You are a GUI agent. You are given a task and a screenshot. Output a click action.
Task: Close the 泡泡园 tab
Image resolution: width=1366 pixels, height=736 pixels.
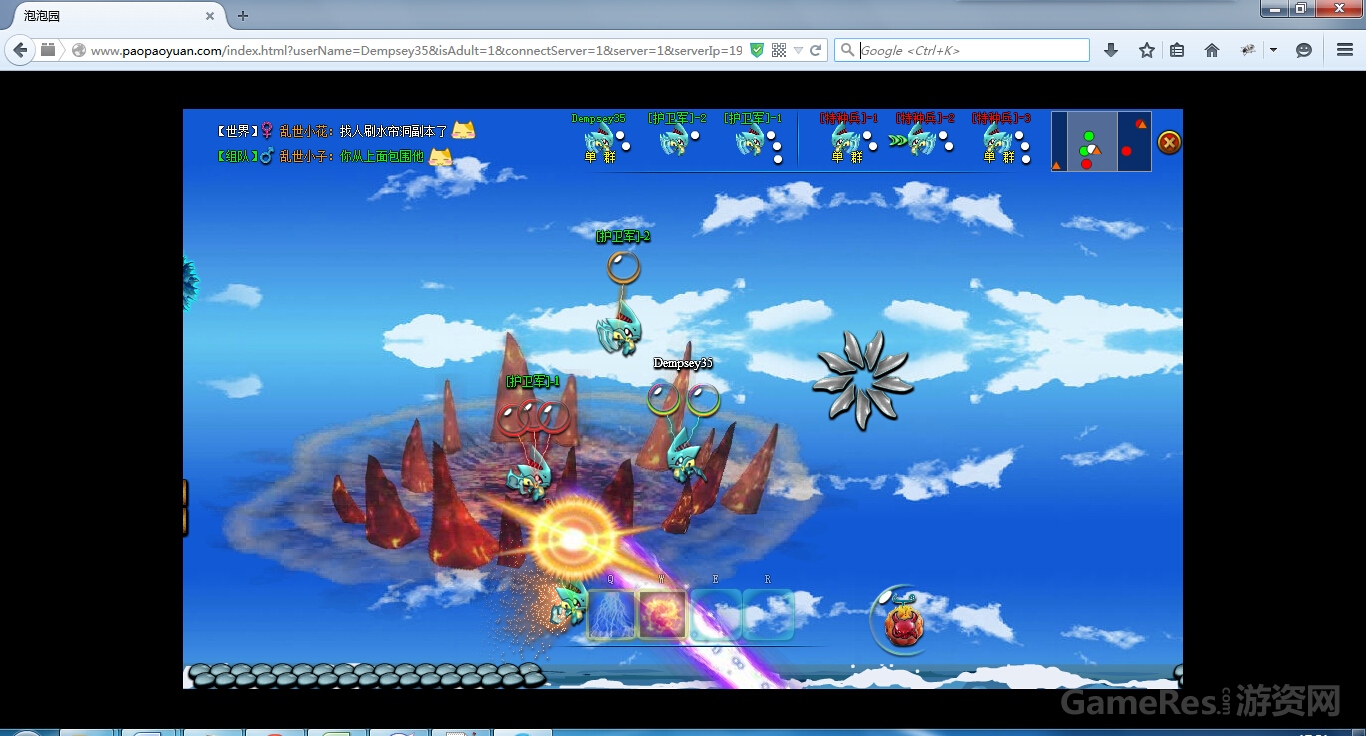[x=210, y=16]
